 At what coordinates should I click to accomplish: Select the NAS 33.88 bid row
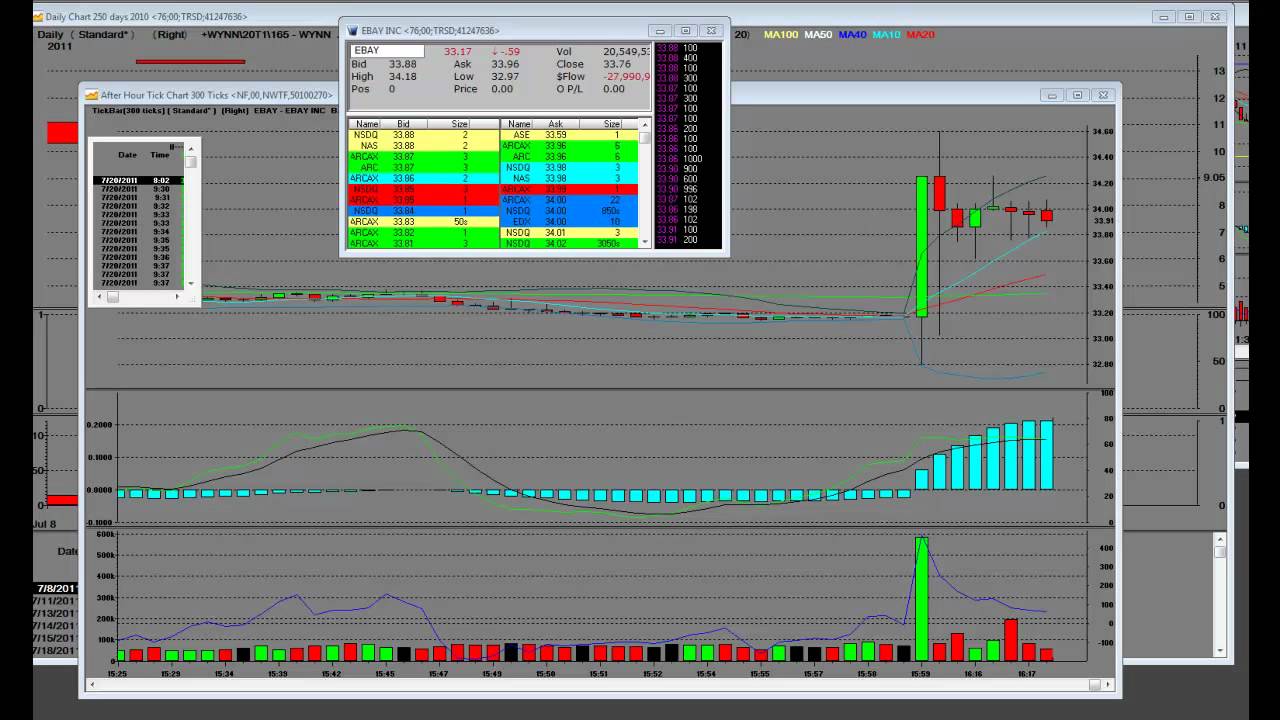[x=422, y=146]
